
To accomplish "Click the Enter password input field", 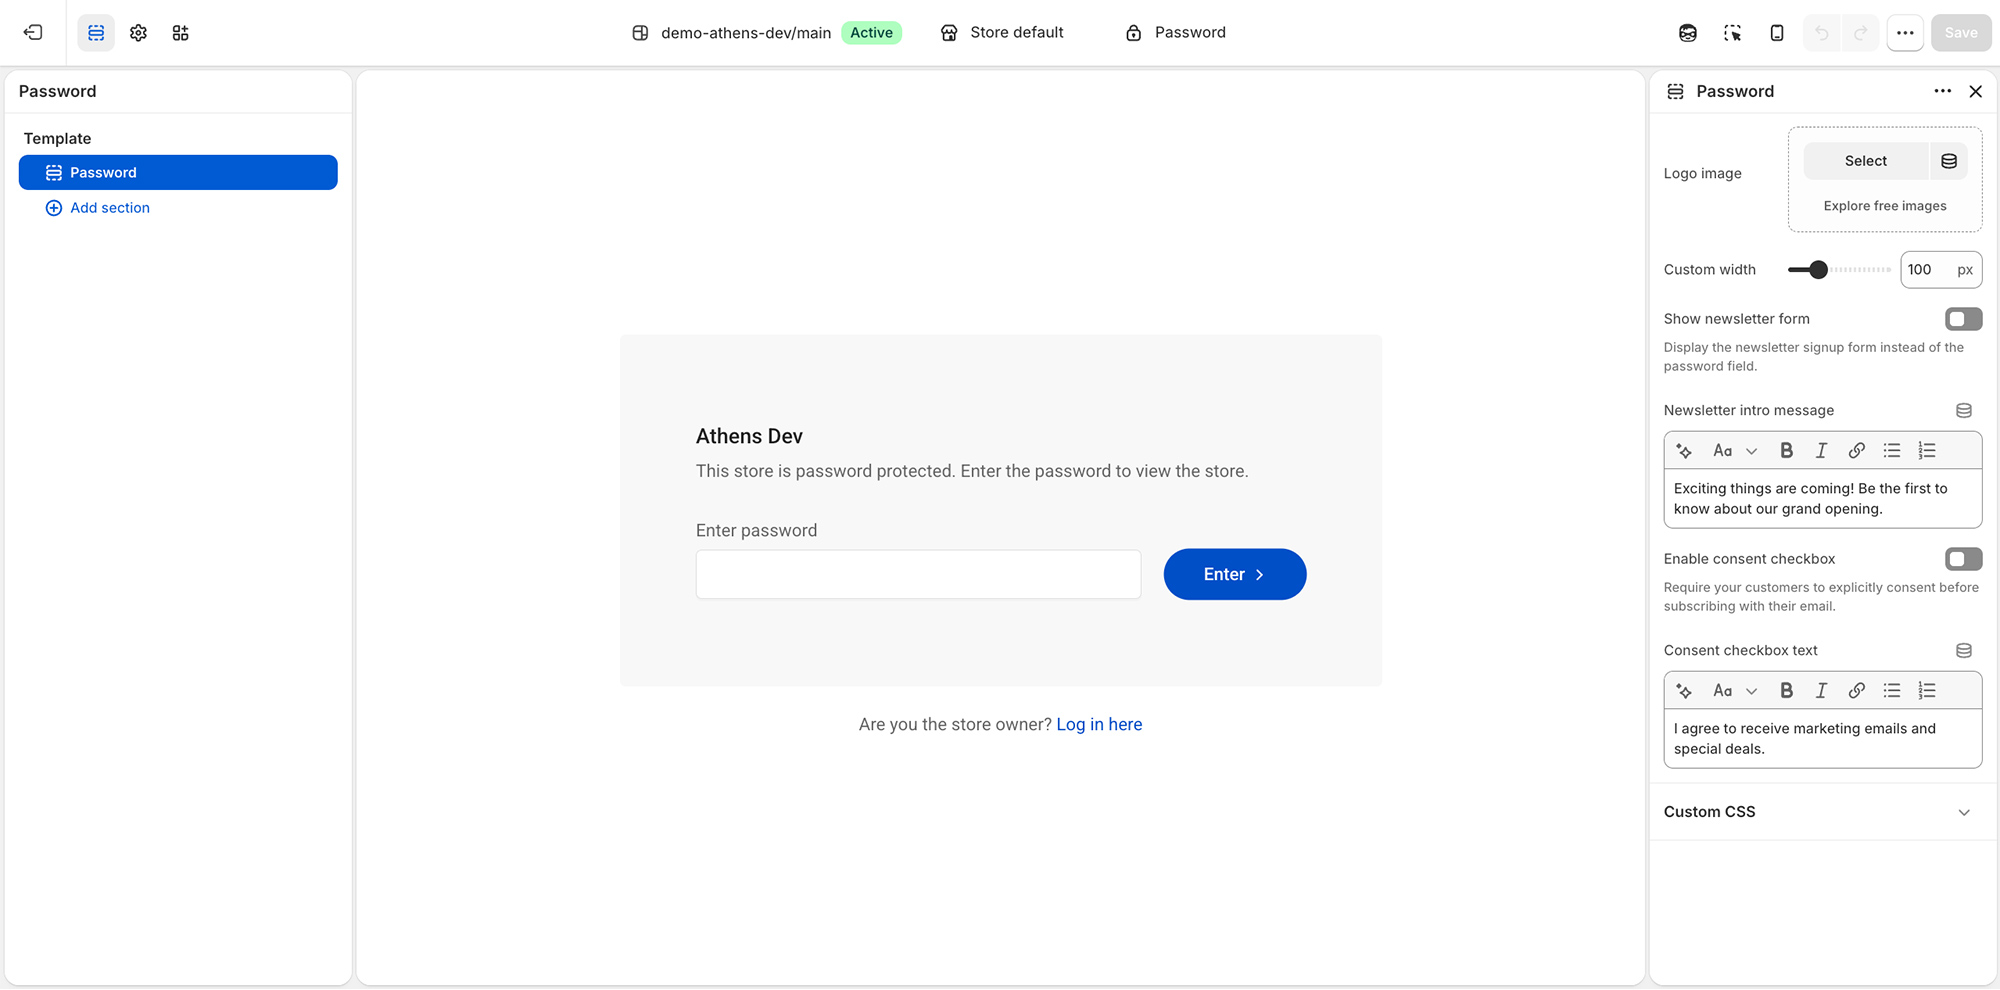I will pos(918,574).
